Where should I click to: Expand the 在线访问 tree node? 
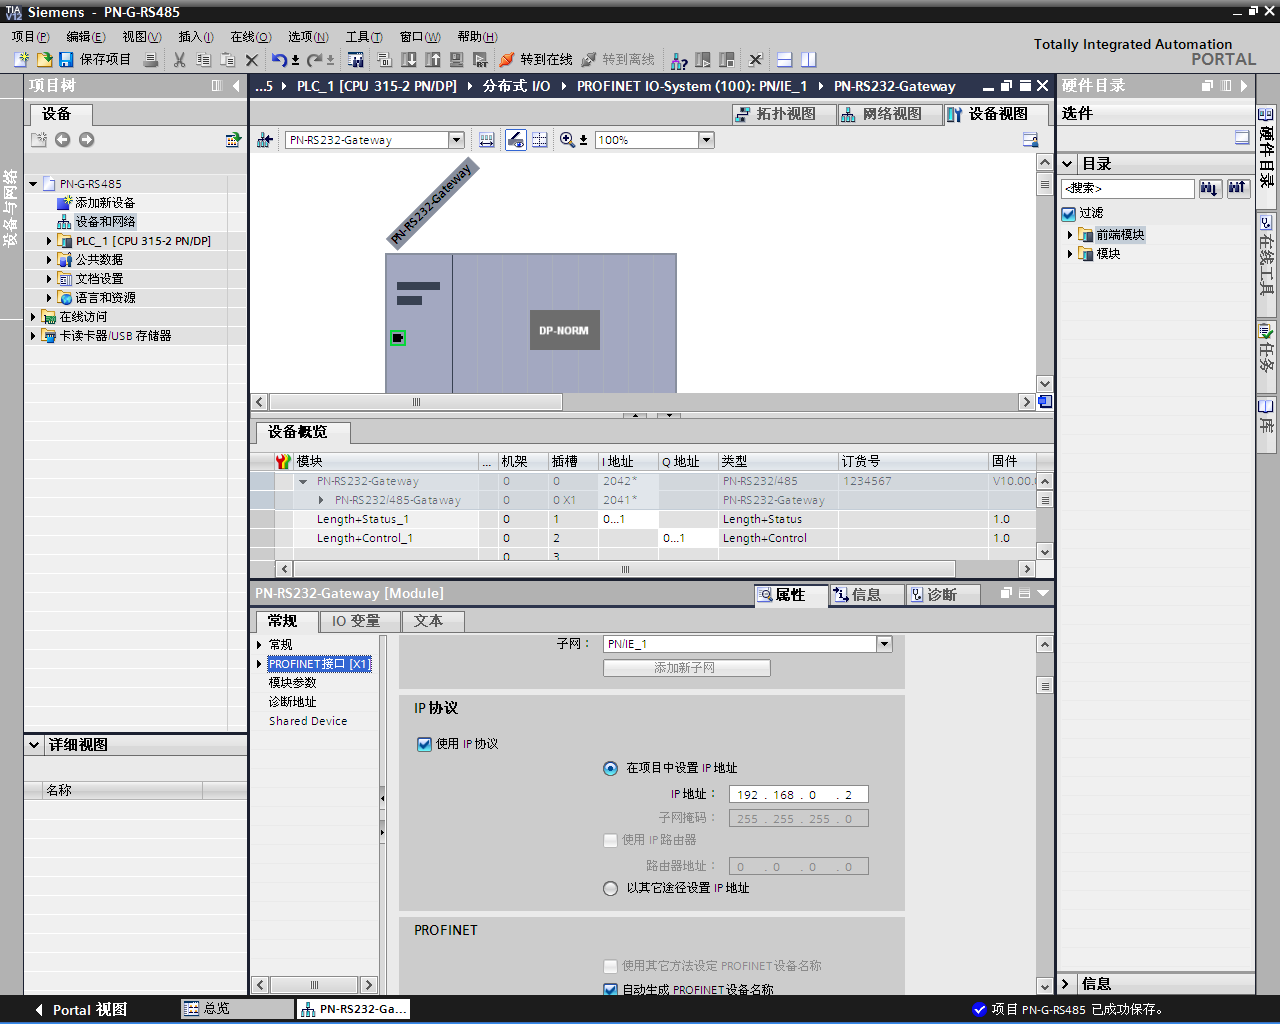(x=33, y=317)
